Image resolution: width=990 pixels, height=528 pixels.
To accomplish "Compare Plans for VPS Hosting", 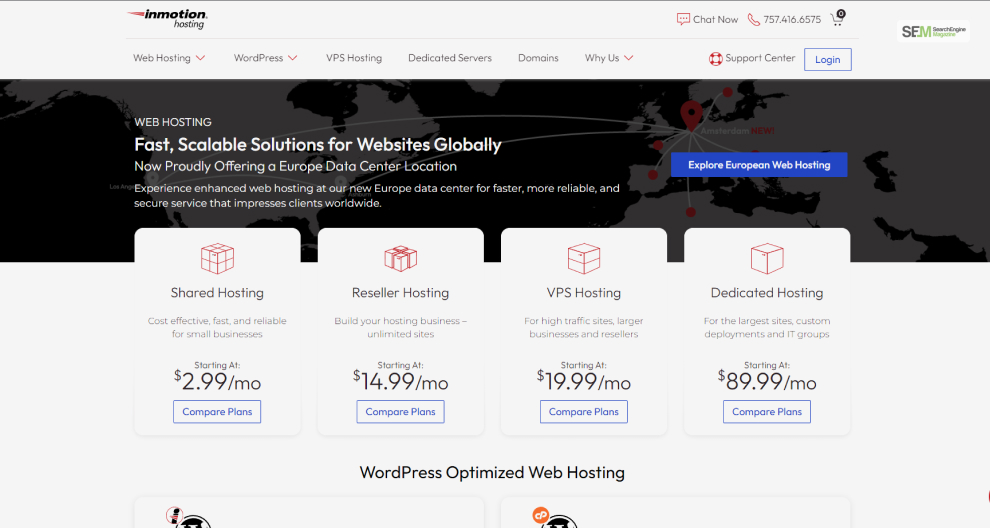I will [583, 412].
